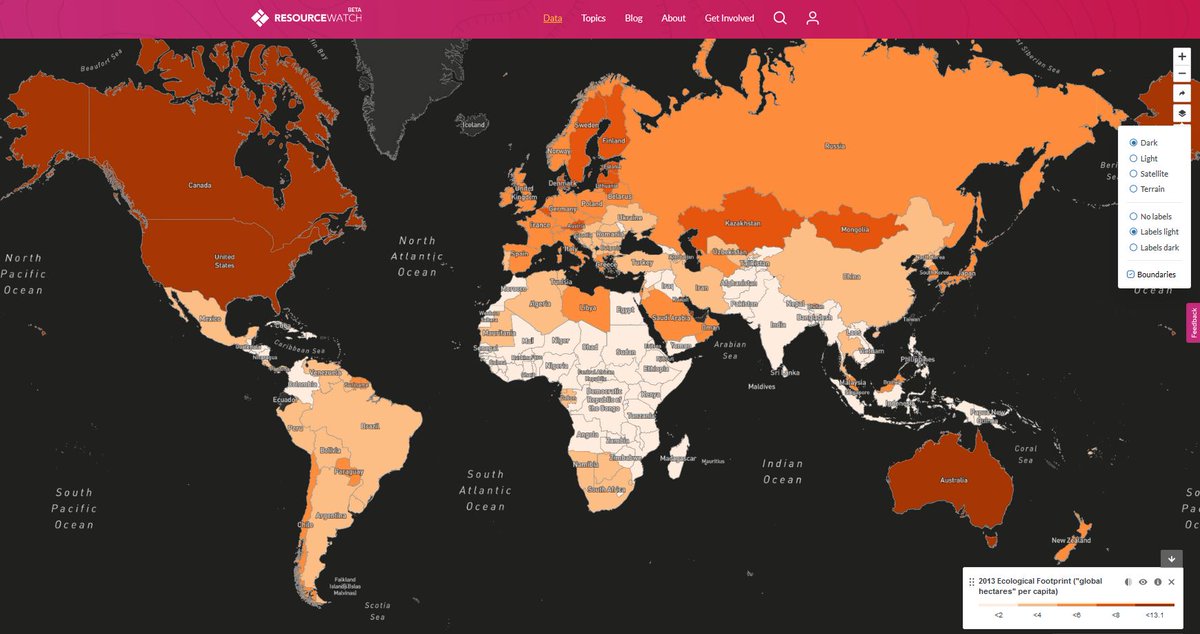Image resolution: width=1200 pixels, height=634 pixels.
Task: Click the Finland label on map
Action: 614,141
